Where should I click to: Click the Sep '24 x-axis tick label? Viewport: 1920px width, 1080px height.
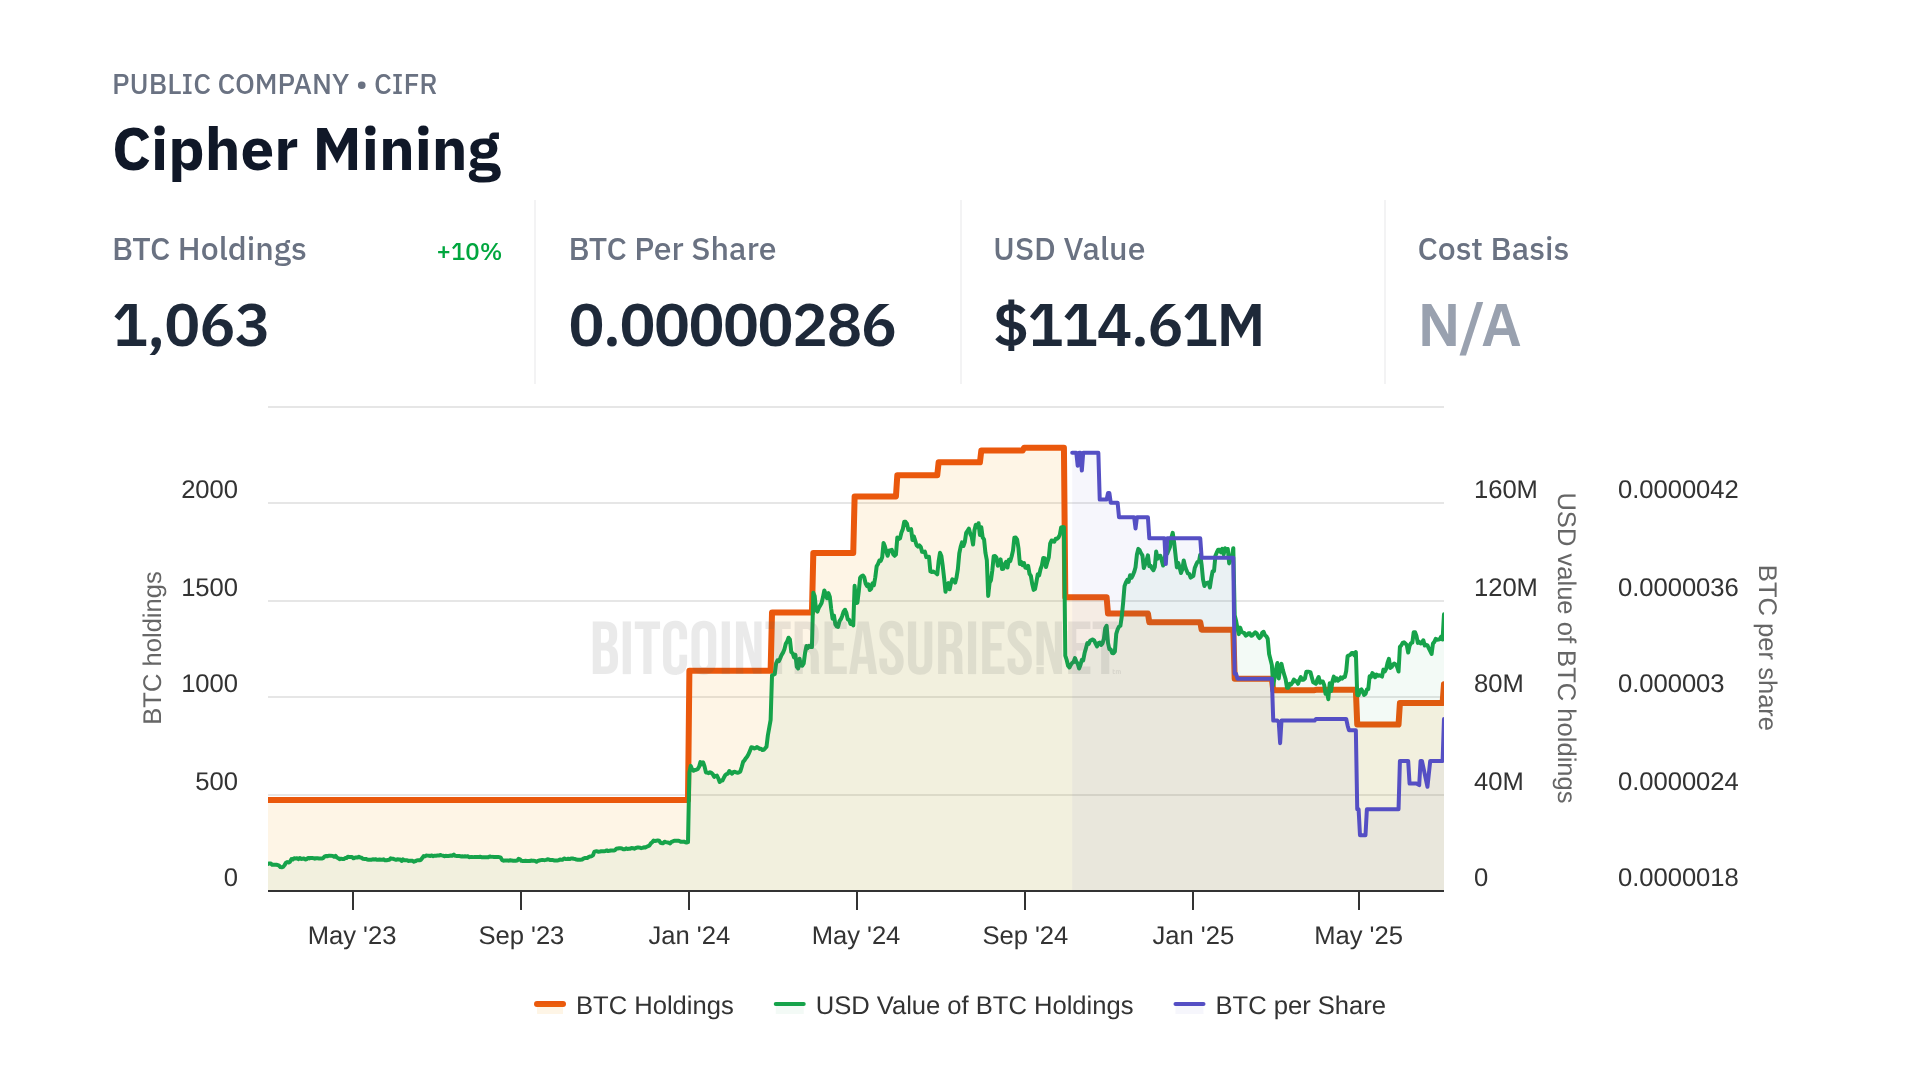(1025, 936)
